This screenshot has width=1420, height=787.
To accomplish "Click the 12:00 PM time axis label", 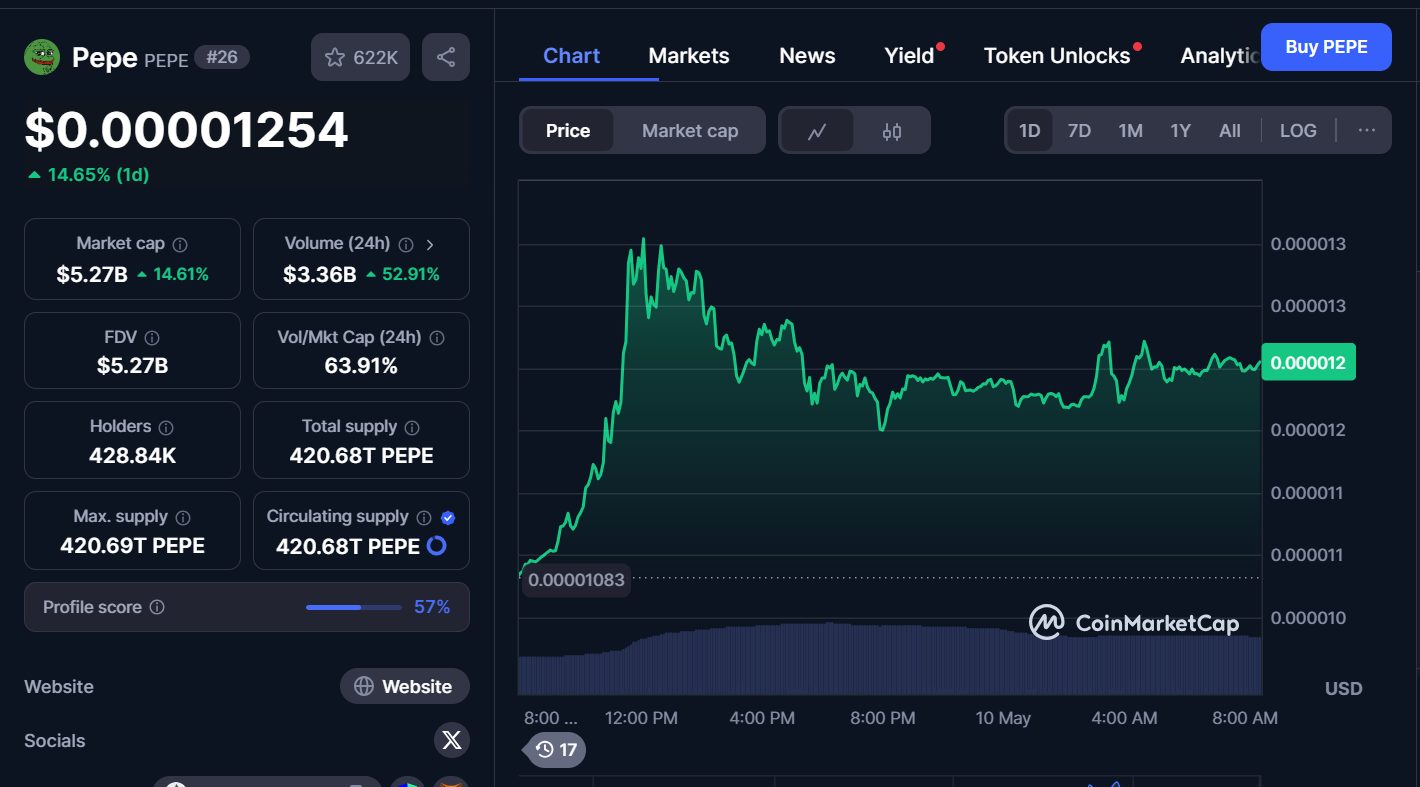I will (641, 718).
